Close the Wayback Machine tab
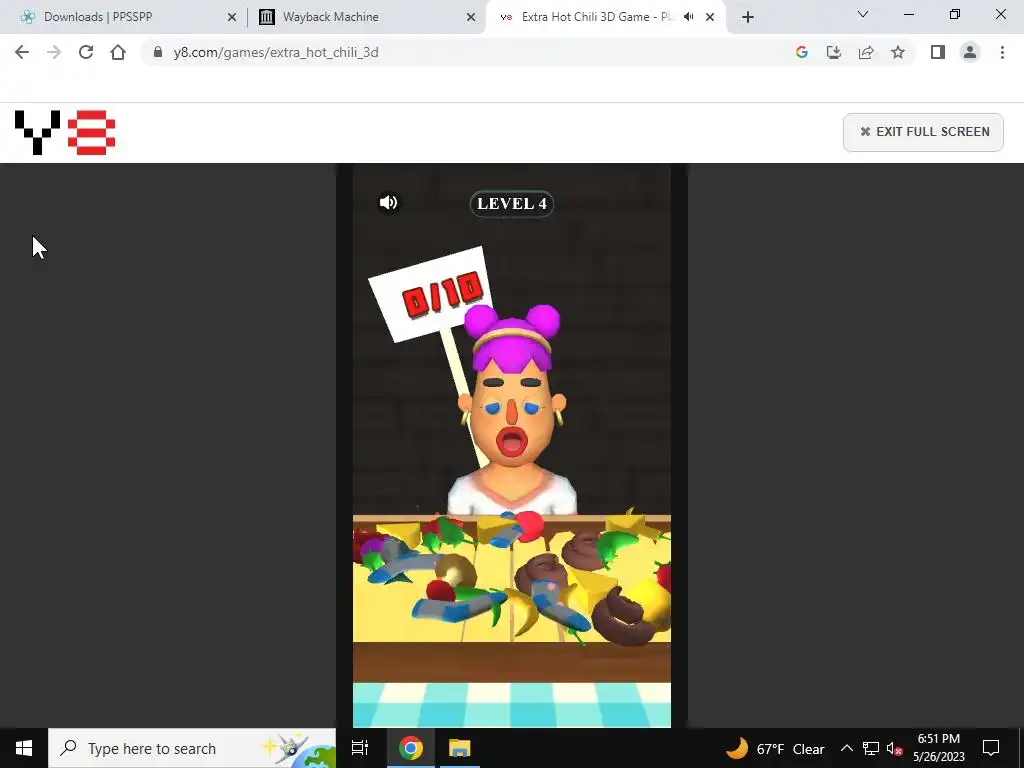The width and height of the screenshot is (1024, 768). [x=471, y=18]
